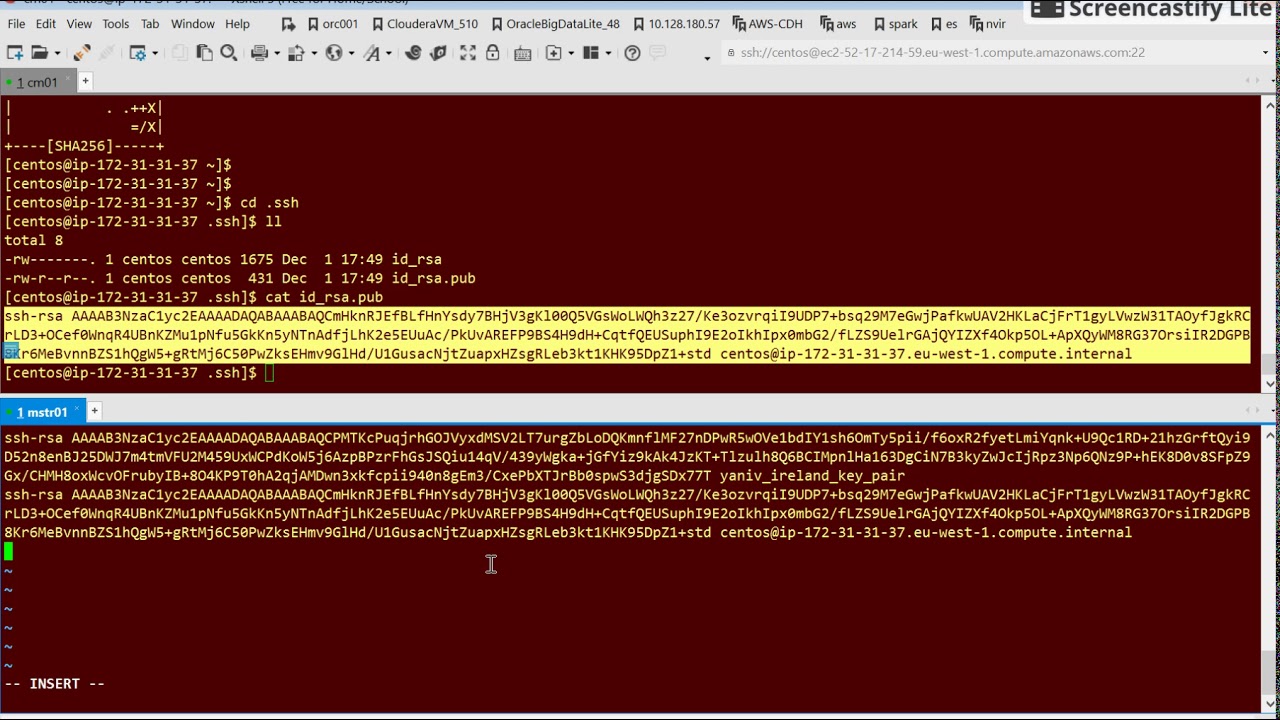Click the Help question mark icon
The width and height of the screenshot is (1280, 720).
pyautogui.click(x=633, y=53)
